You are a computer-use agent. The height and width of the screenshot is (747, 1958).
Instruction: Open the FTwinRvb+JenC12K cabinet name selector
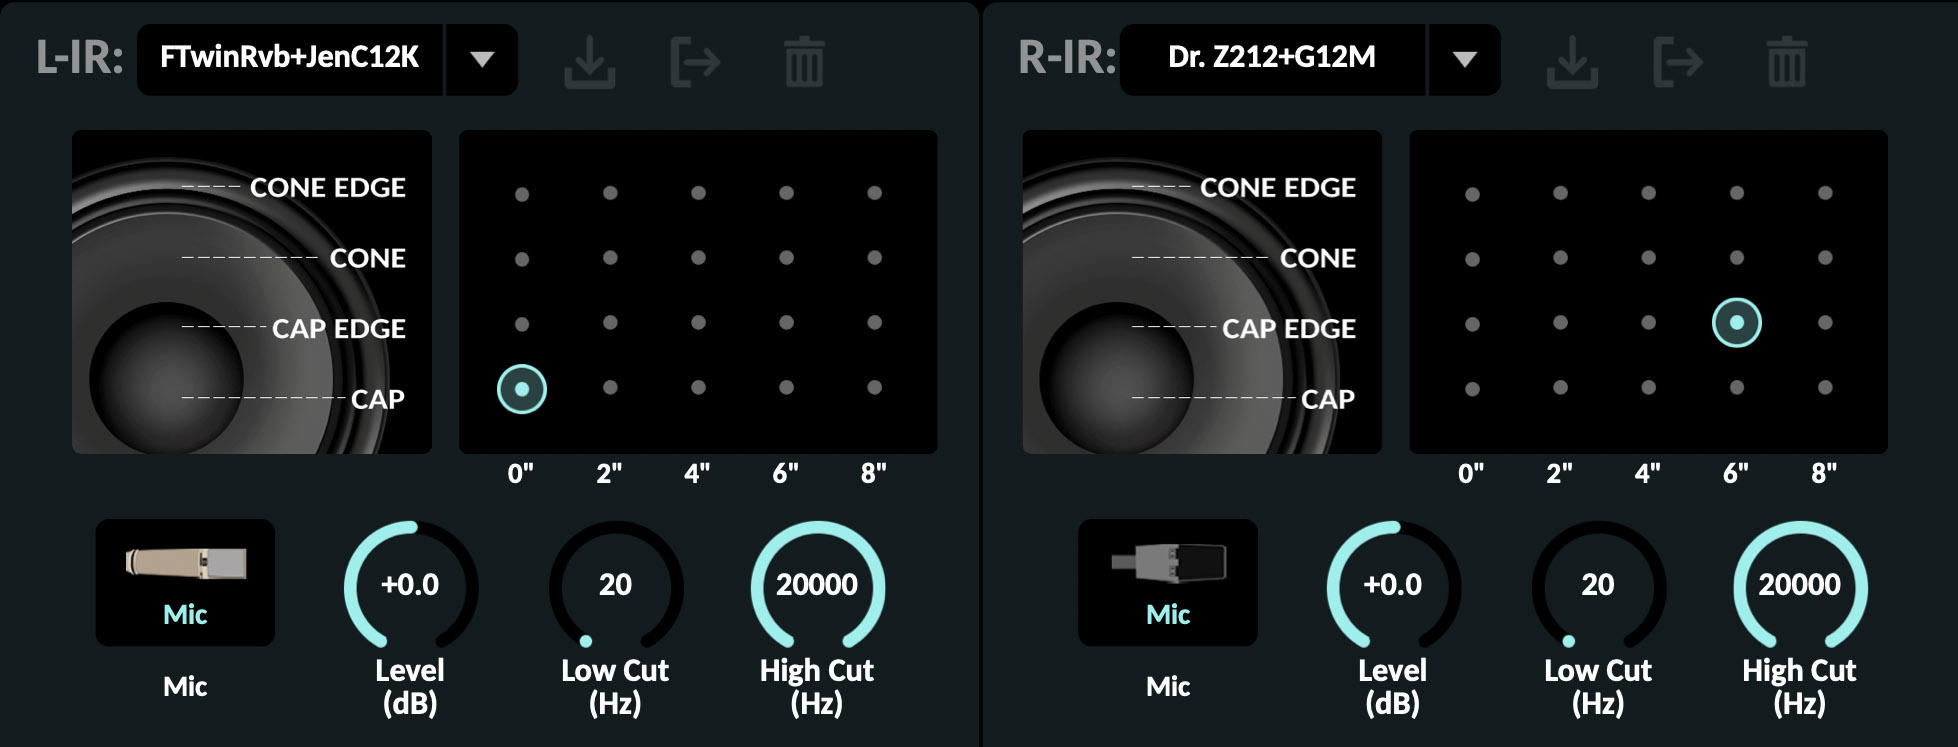point(290,59)
